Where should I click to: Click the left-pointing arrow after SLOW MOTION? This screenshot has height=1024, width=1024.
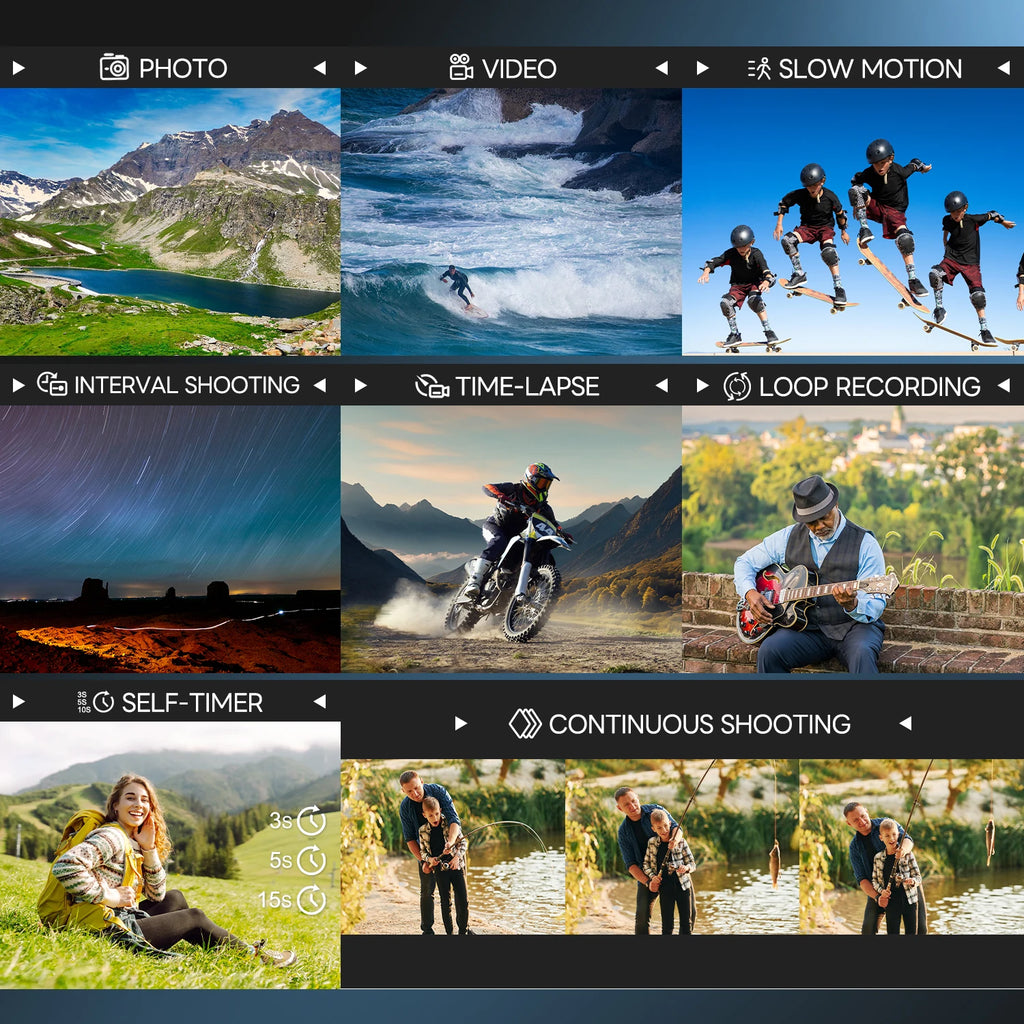(x=1004, y=67)
